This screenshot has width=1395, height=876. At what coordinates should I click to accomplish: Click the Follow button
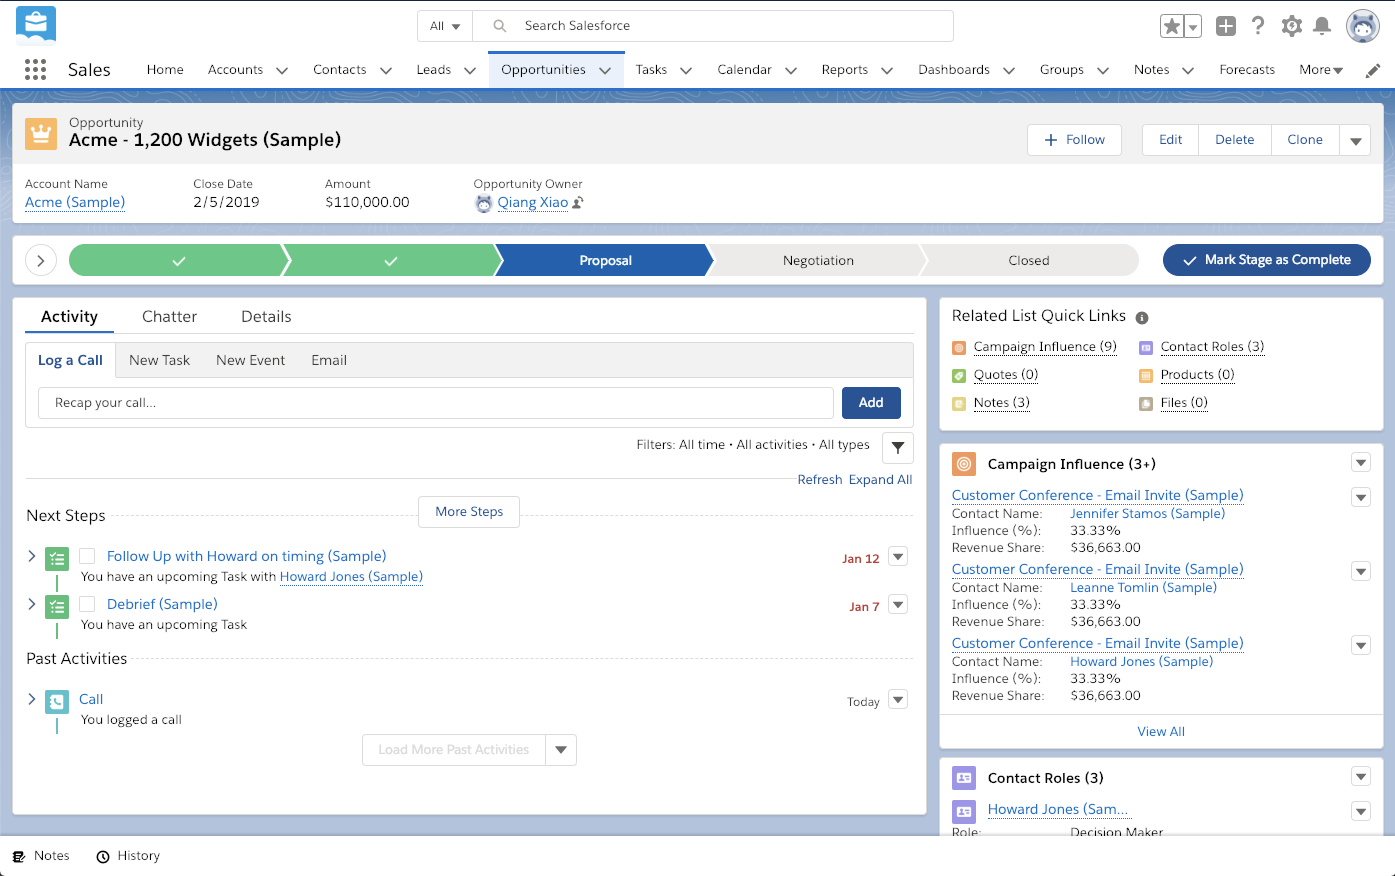point(1074,140)
